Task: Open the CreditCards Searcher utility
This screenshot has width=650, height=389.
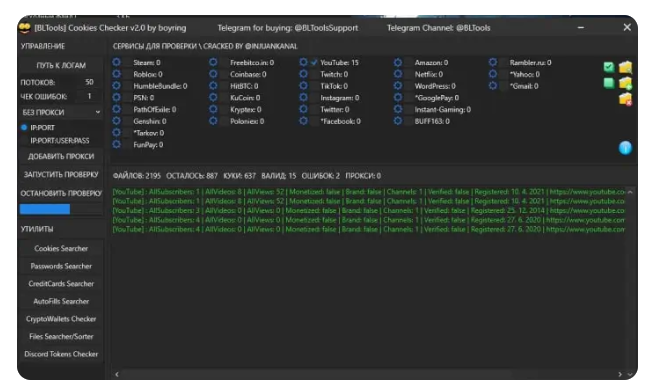Action: click(x=61, y=284)
